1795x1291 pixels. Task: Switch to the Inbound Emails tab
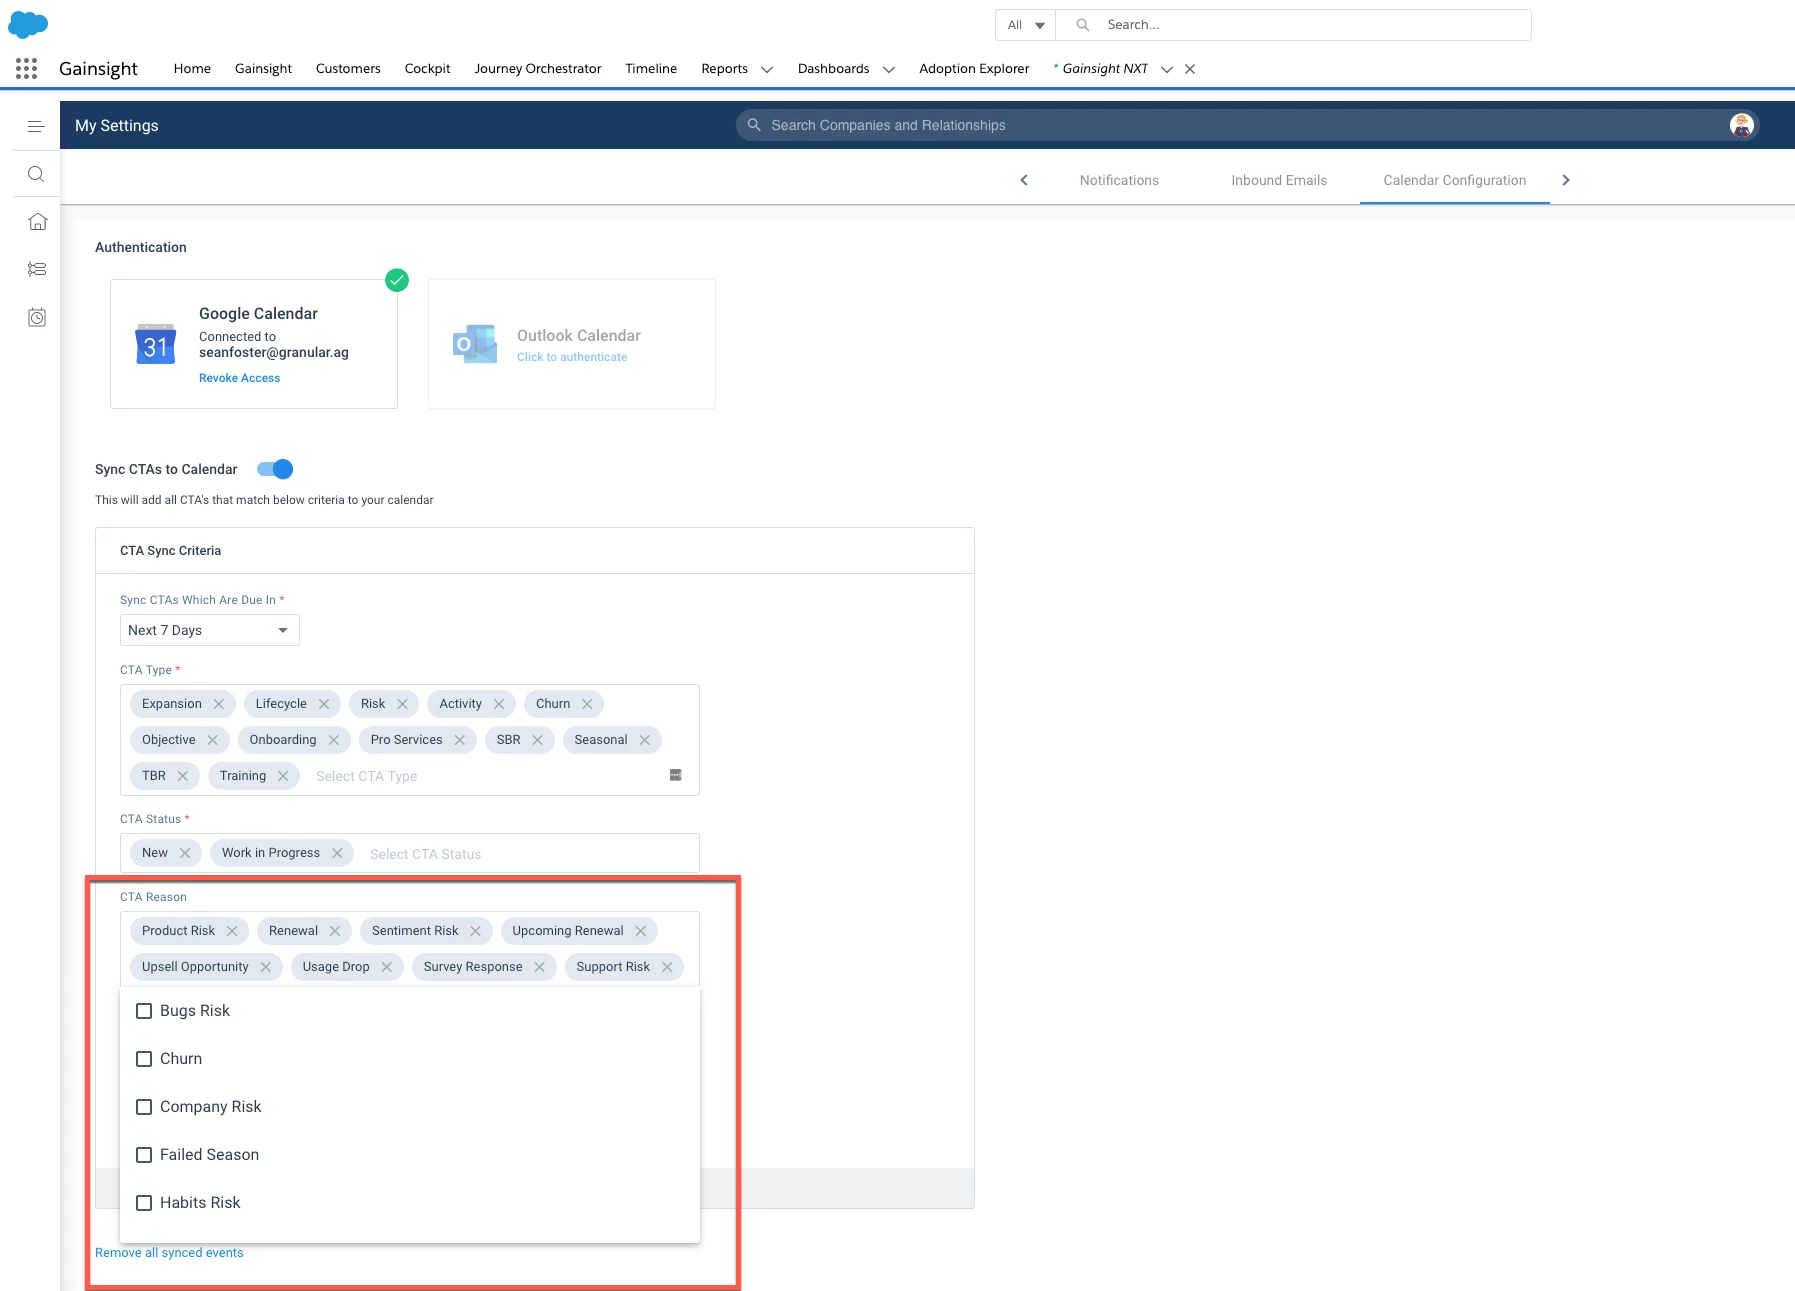(1279, 180)
